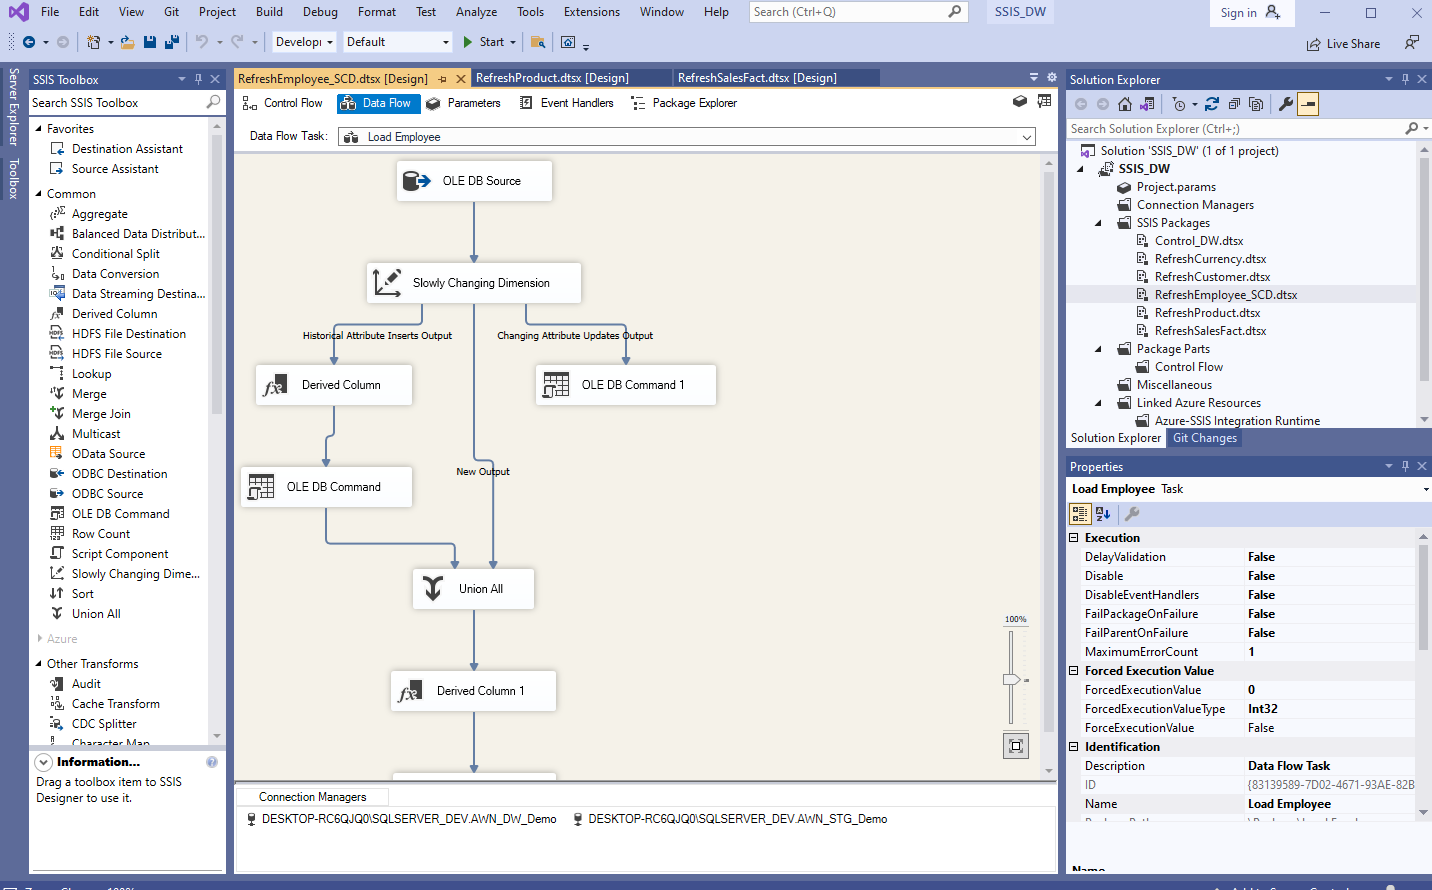Toggle categorized view in Properties panel

(1079, 513)
